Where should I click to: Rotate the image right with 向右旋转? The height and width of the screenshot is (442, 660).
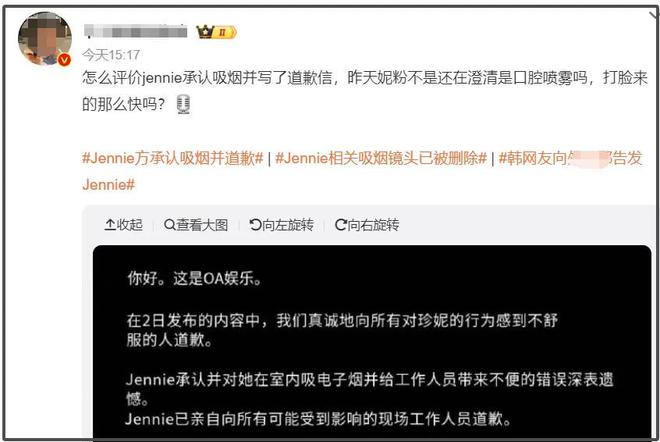pyautogui.click(x=367, y=225)
